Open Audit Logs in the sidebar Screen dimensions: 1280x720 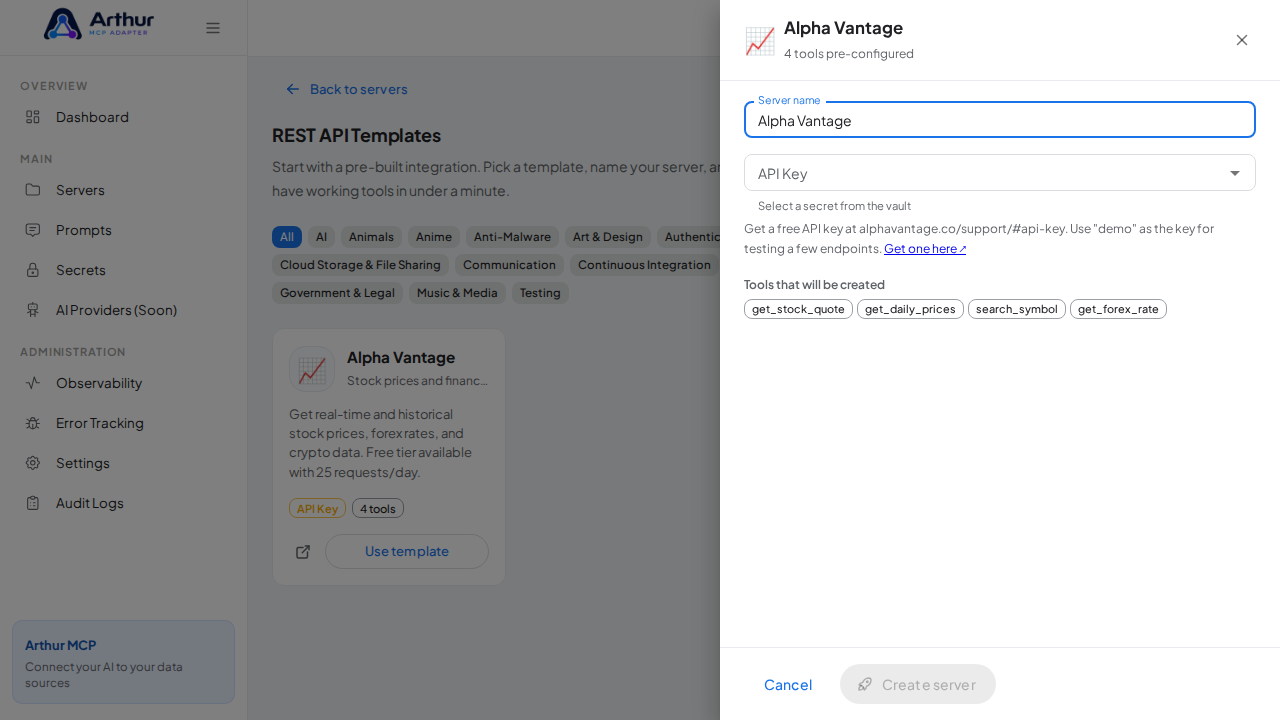[123, 503]
